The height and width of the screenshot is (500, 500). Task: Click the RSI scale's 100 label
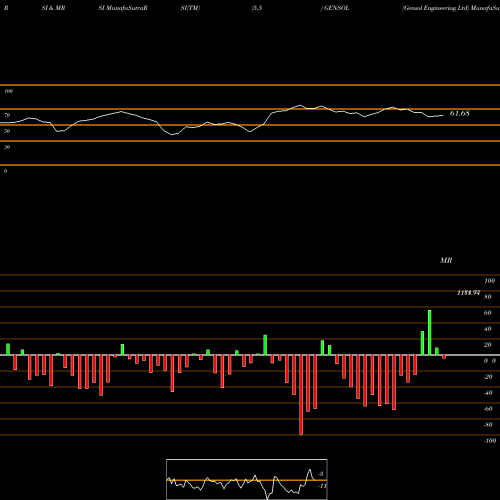coord(9,91)
